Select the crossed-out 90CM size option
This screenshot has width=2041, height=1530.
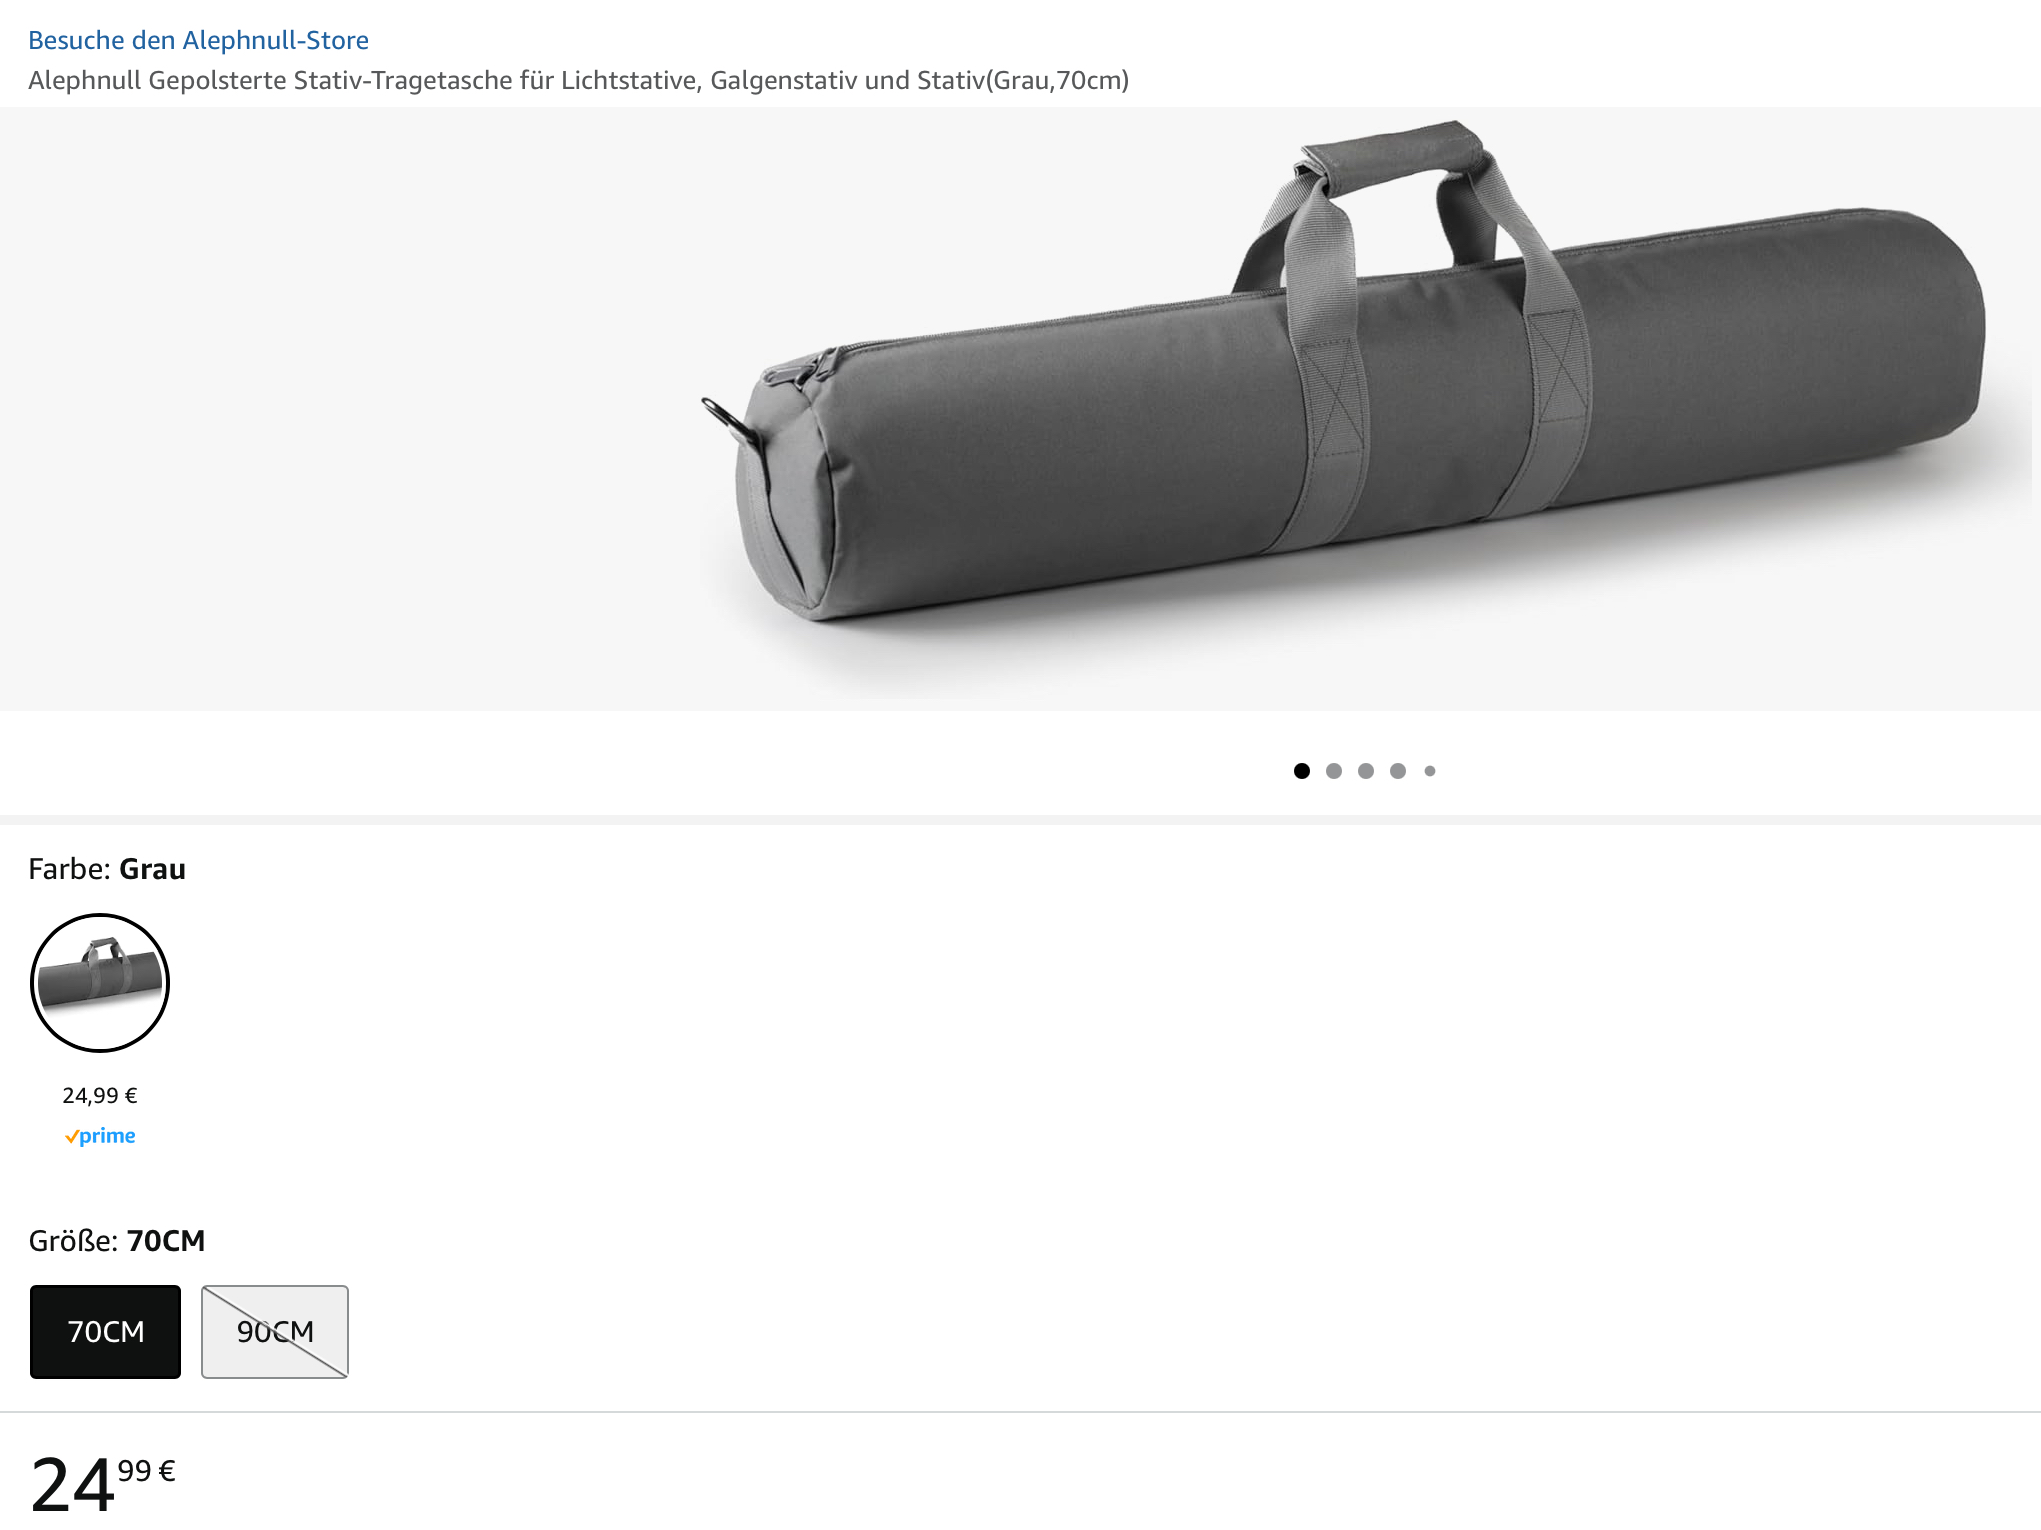(275, 1331)
